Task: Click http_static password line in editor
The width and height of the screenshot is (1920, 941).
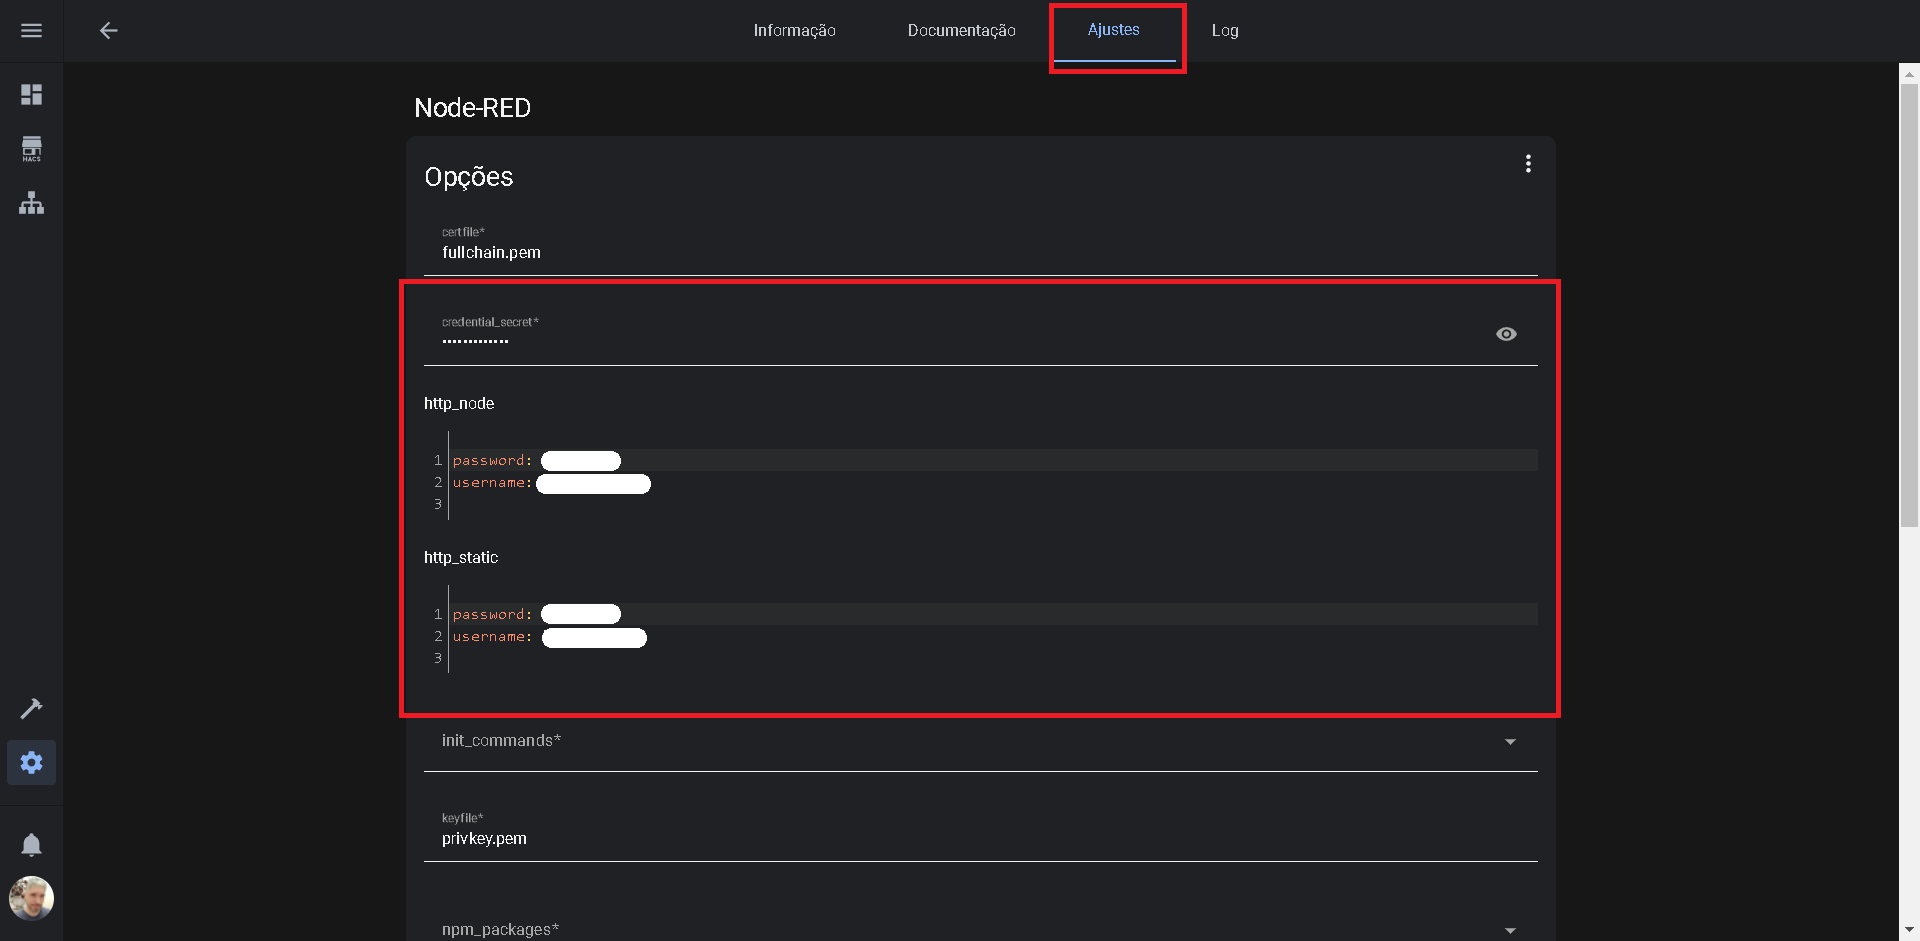Action: tap(994, 614)
